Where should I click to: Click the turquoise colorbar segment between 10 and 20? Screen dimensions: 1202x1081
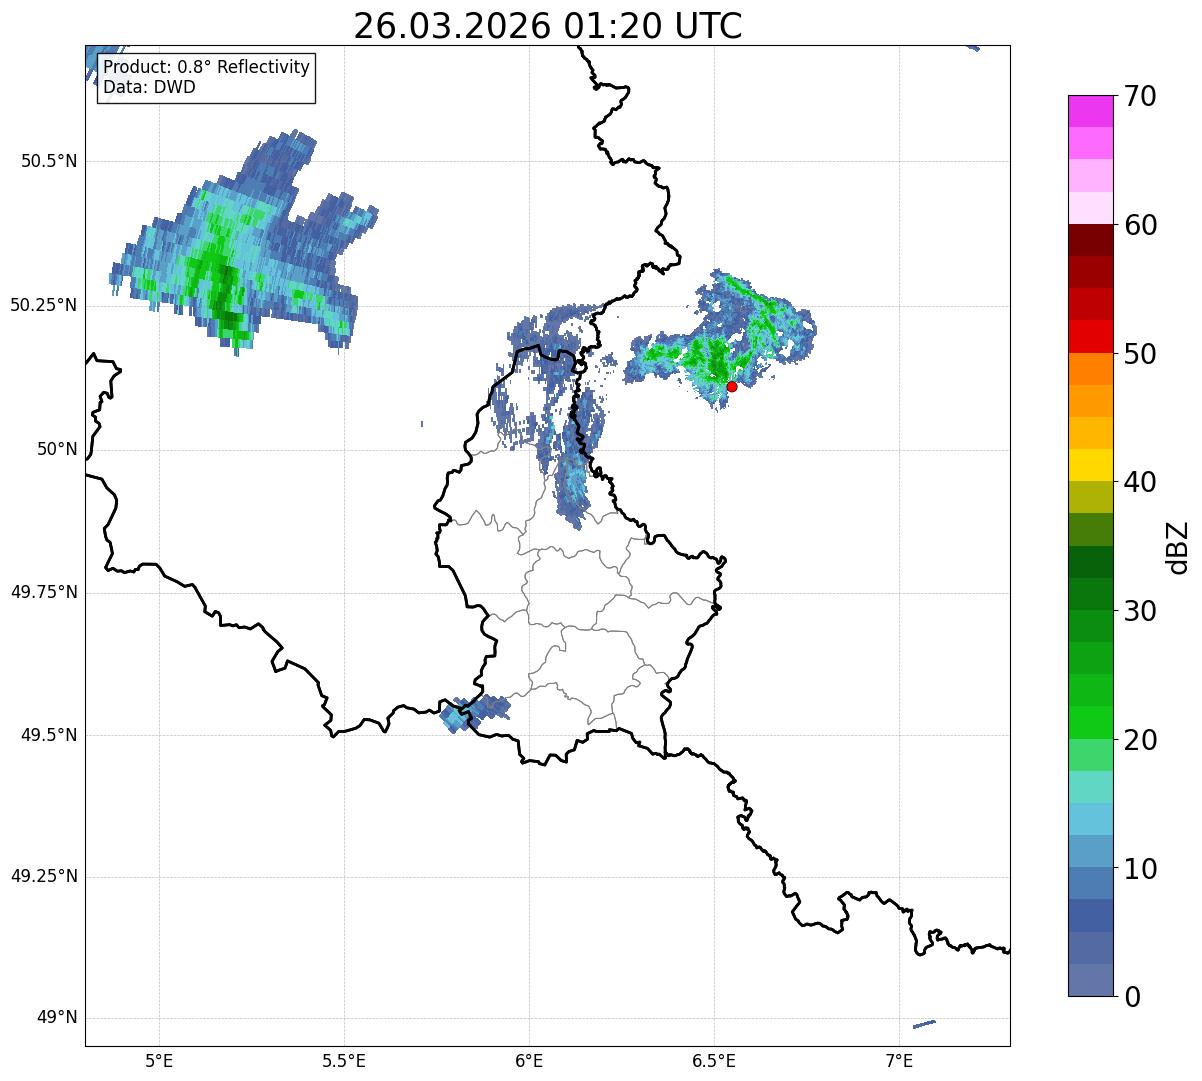point(1090,787)
